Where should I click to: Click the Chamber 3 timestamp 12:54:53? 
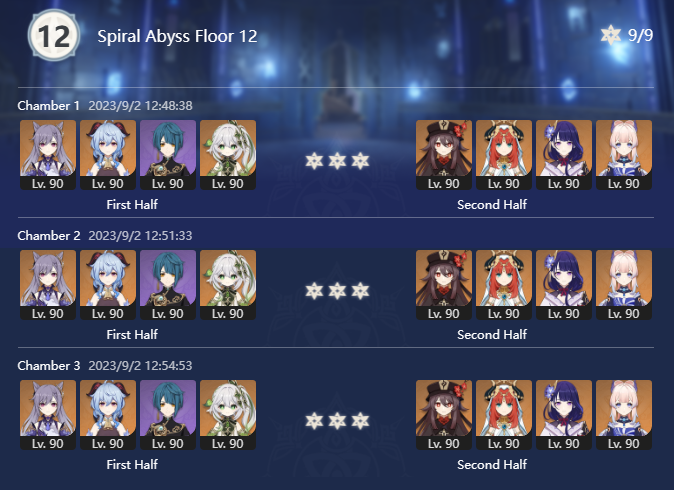[x=140, y=365]
